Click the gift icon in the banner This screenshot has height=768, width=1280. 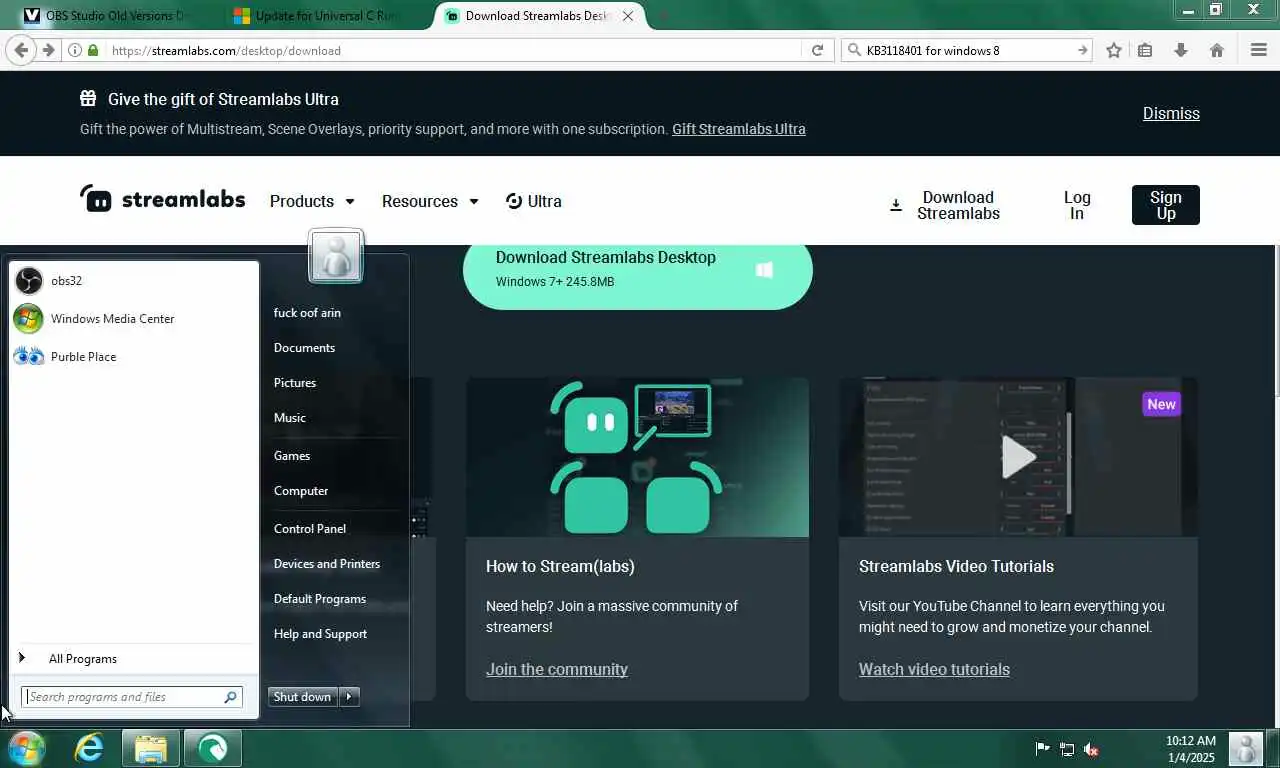click(x=88, y=98)
